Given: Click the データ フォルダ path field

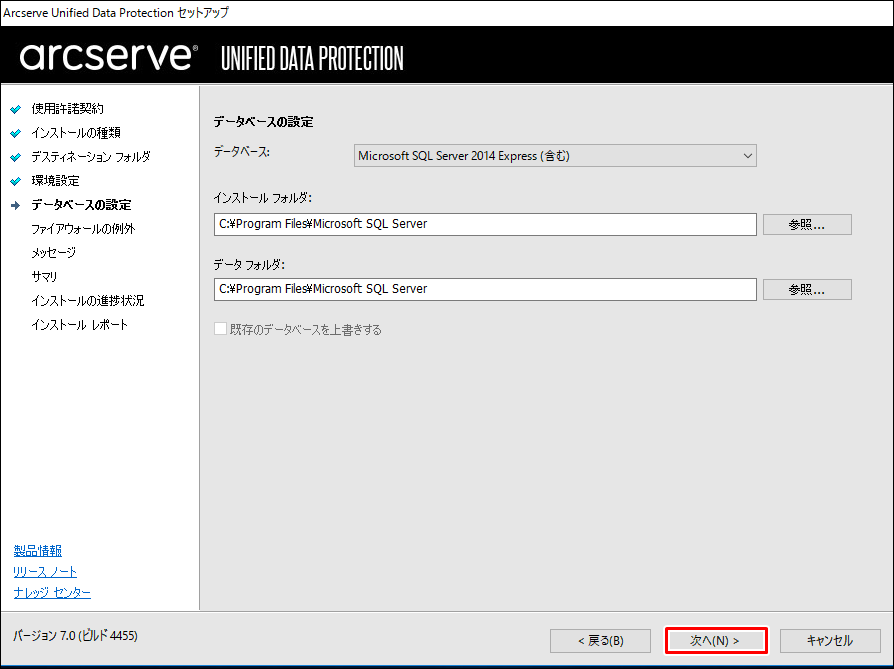Looking at the screenshot, I should pos(485,289).
